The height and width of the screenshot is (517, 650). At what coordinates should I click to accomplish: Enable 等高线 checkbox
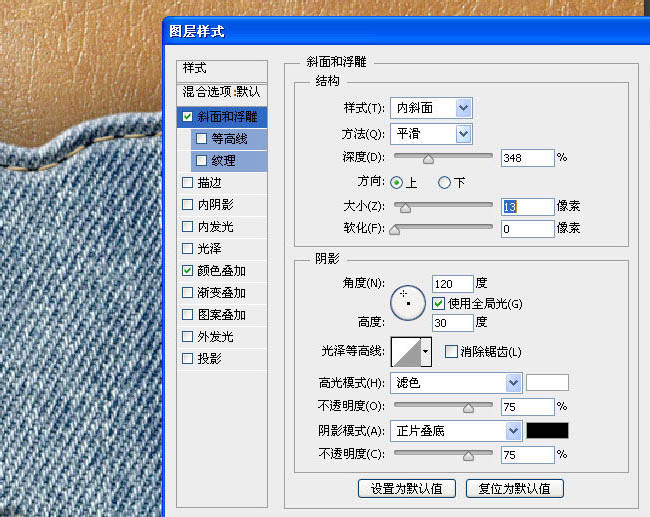click(x=201, y=138)
